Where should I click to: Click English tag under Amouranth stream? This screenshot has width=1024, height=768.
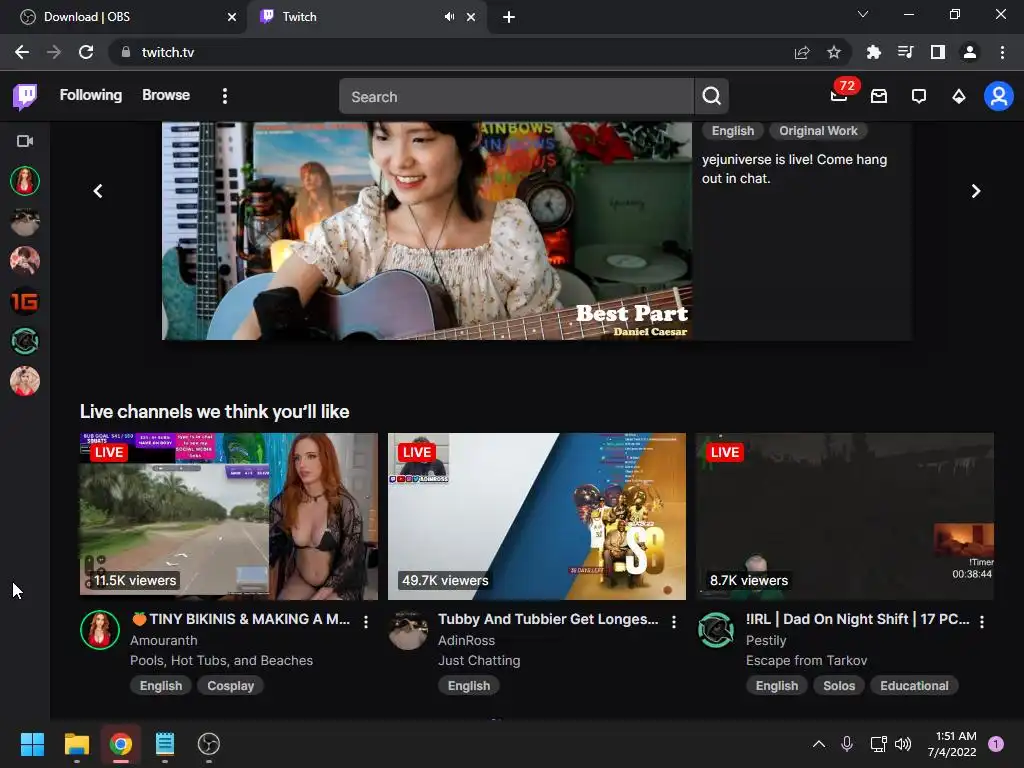pos(161,686)
